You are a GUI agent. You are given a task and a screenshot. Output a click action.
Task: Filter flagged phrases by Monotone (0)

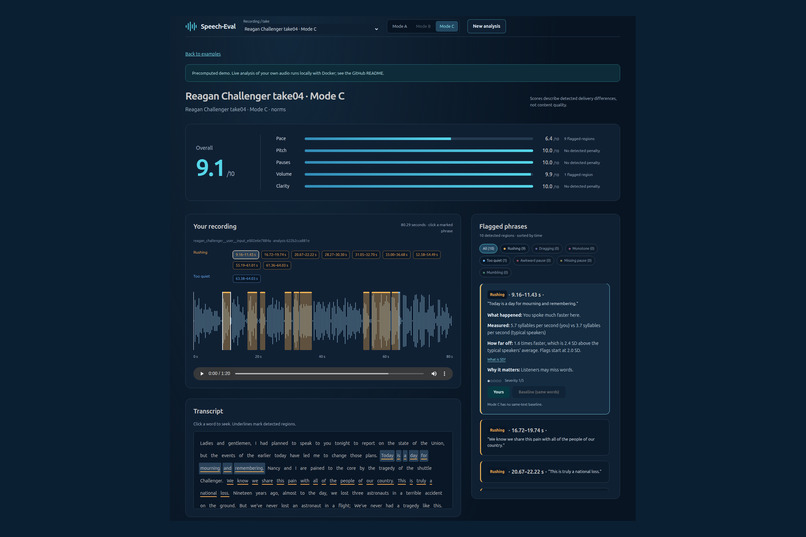[x=581, y=249]
